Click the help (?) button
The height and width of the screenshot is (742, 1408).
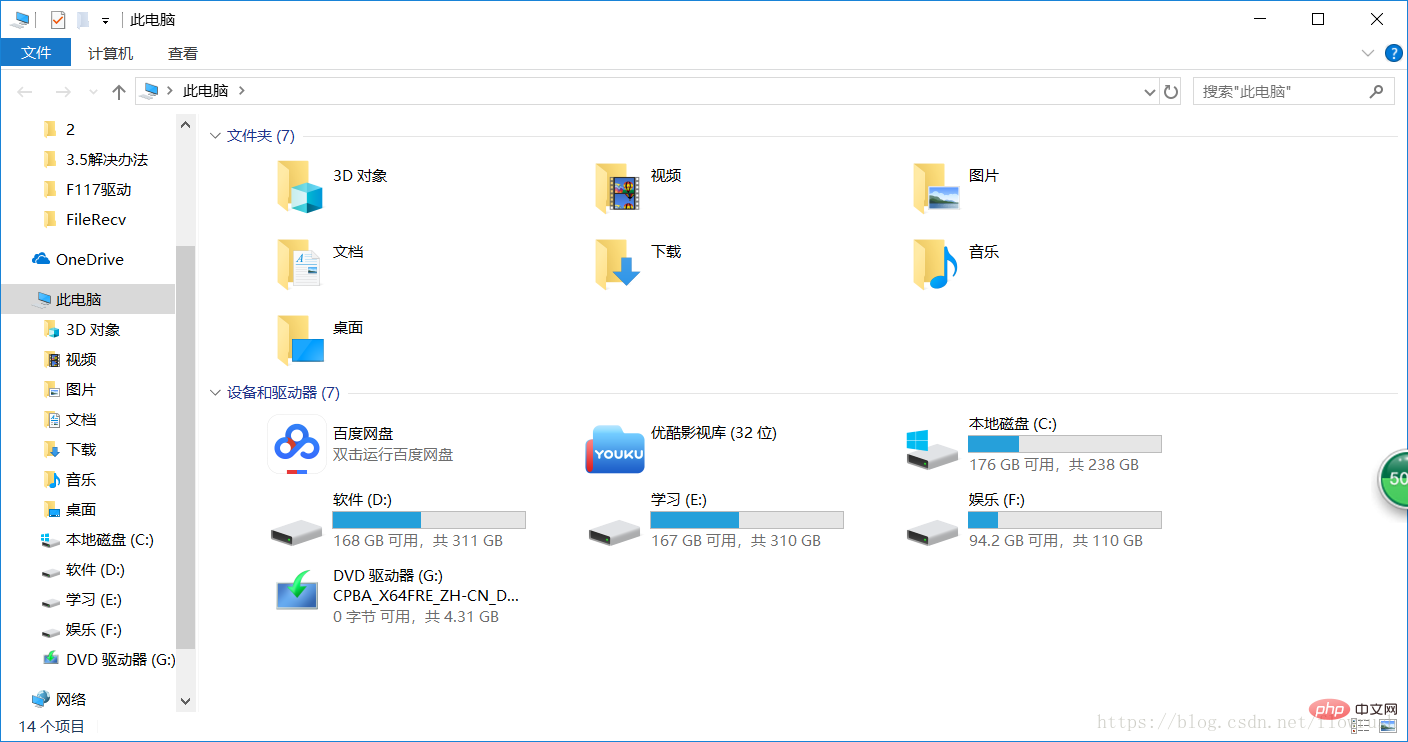[x=1394, y=53]
